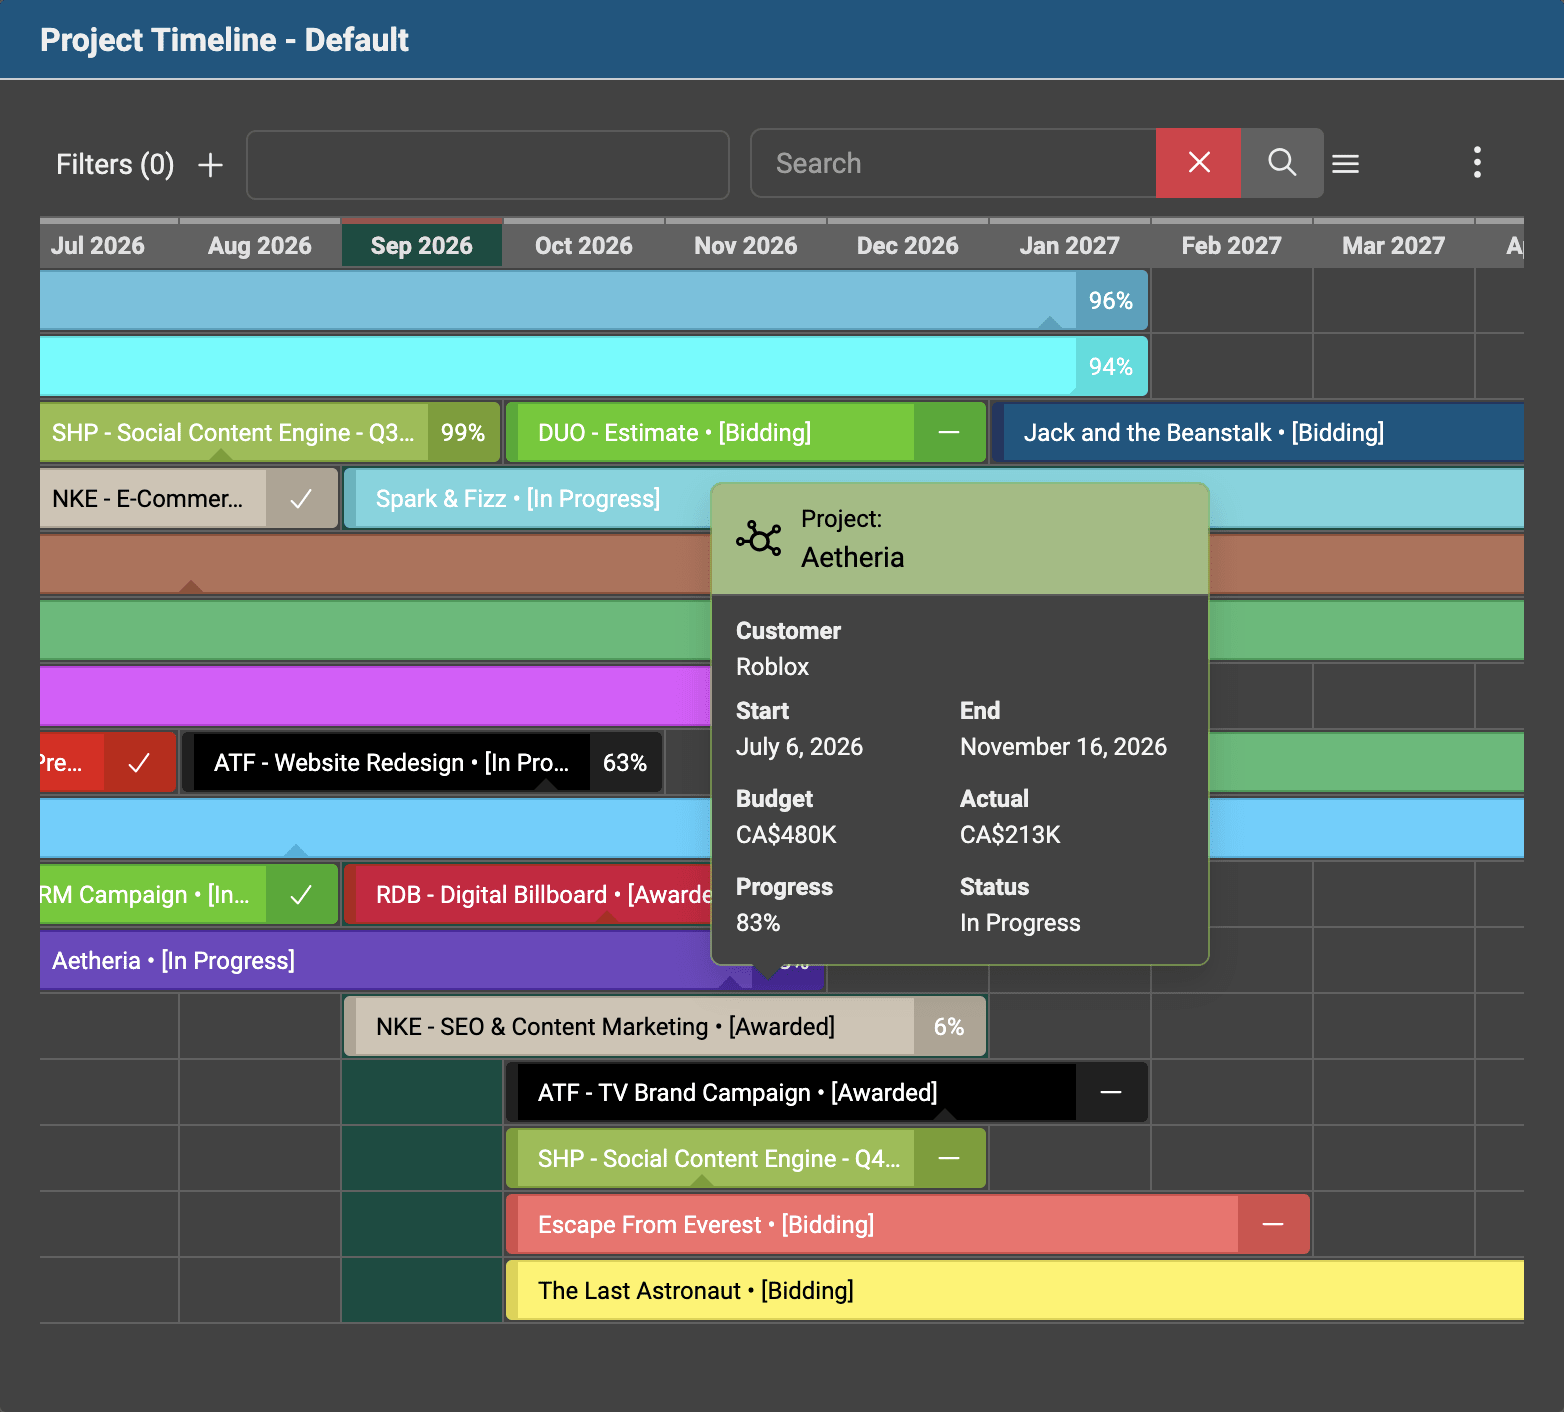Image resolution: width=1564 pixels, height=1412 pixels.
Task: Click the November 16, 2026 end date
Action: 1063,747
